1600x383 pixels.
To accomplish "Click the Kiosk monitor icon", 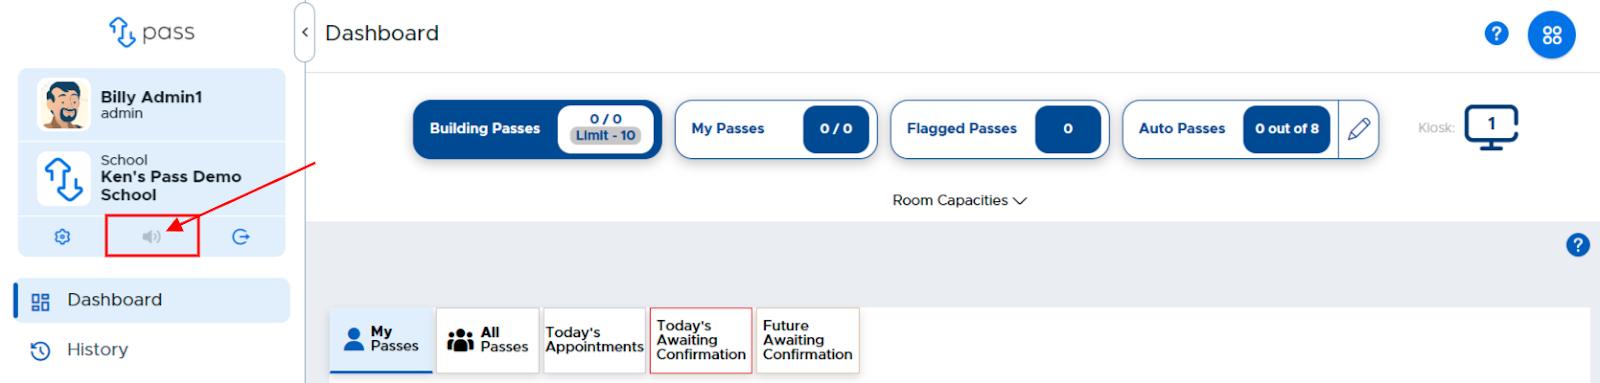I will point(1491,128).
